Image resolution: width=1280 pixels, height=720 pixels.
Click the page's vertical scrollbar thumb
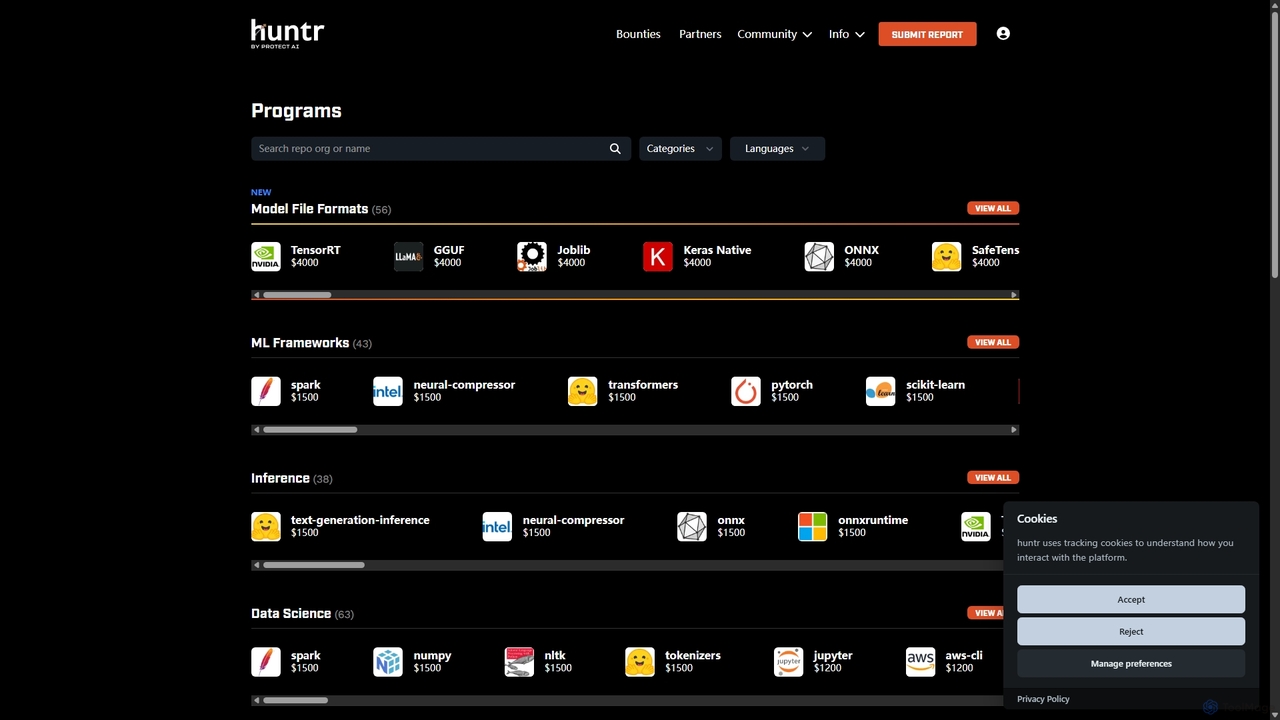click(1275, 145)
